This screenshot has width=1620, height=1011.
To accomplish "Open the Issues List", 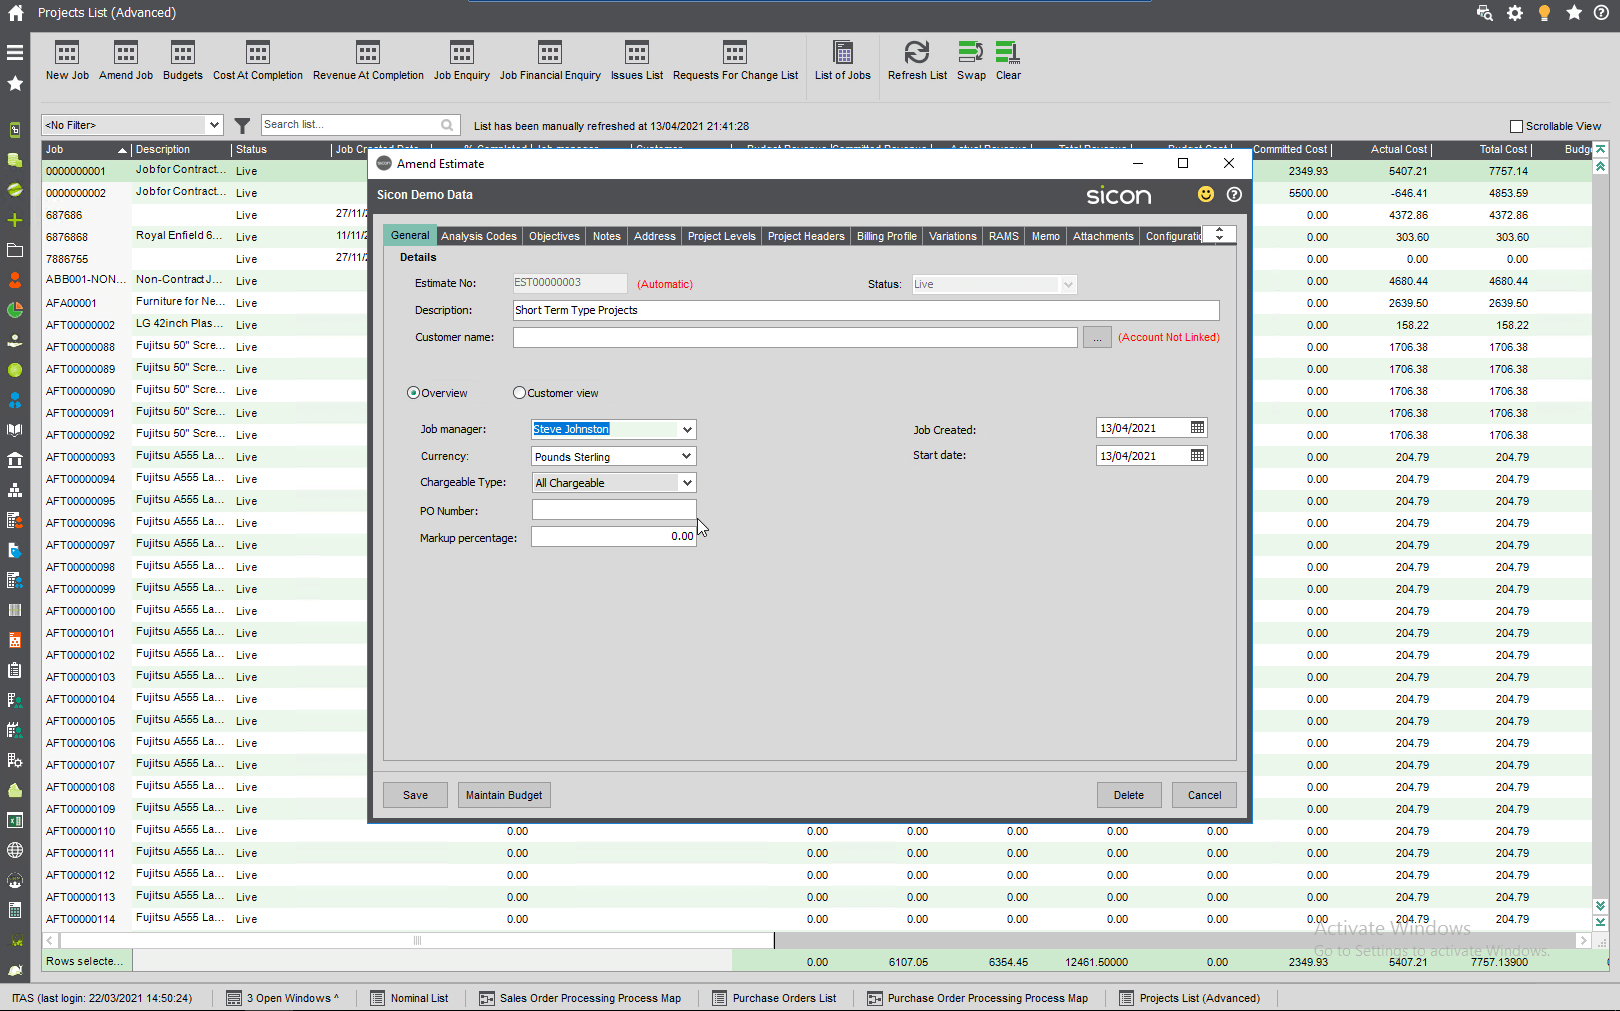I will (x=637, y=60).
